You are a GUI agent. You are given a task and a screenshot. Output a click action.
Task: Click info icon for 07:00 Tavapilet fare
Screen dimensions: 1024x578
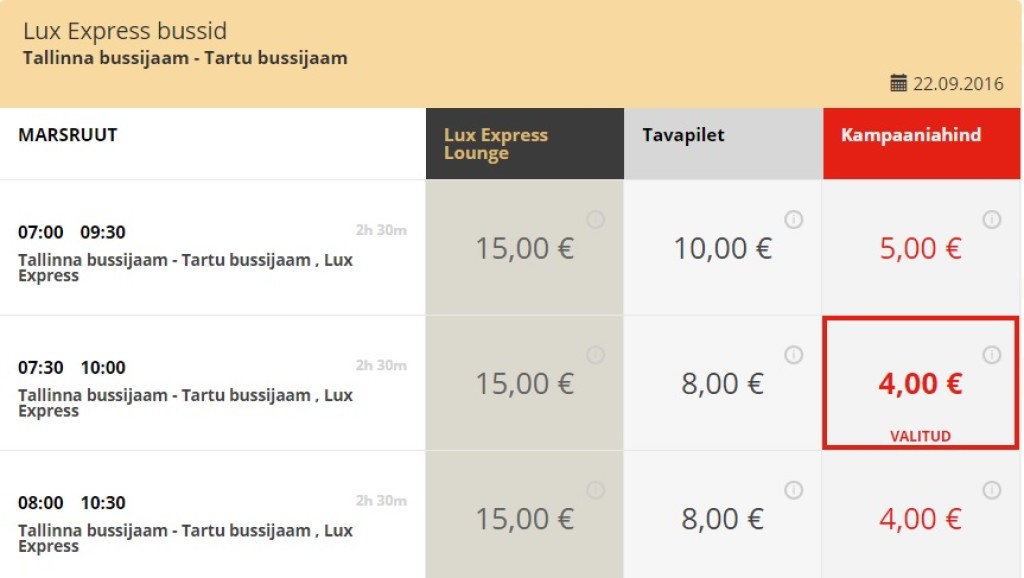point(794,220)
